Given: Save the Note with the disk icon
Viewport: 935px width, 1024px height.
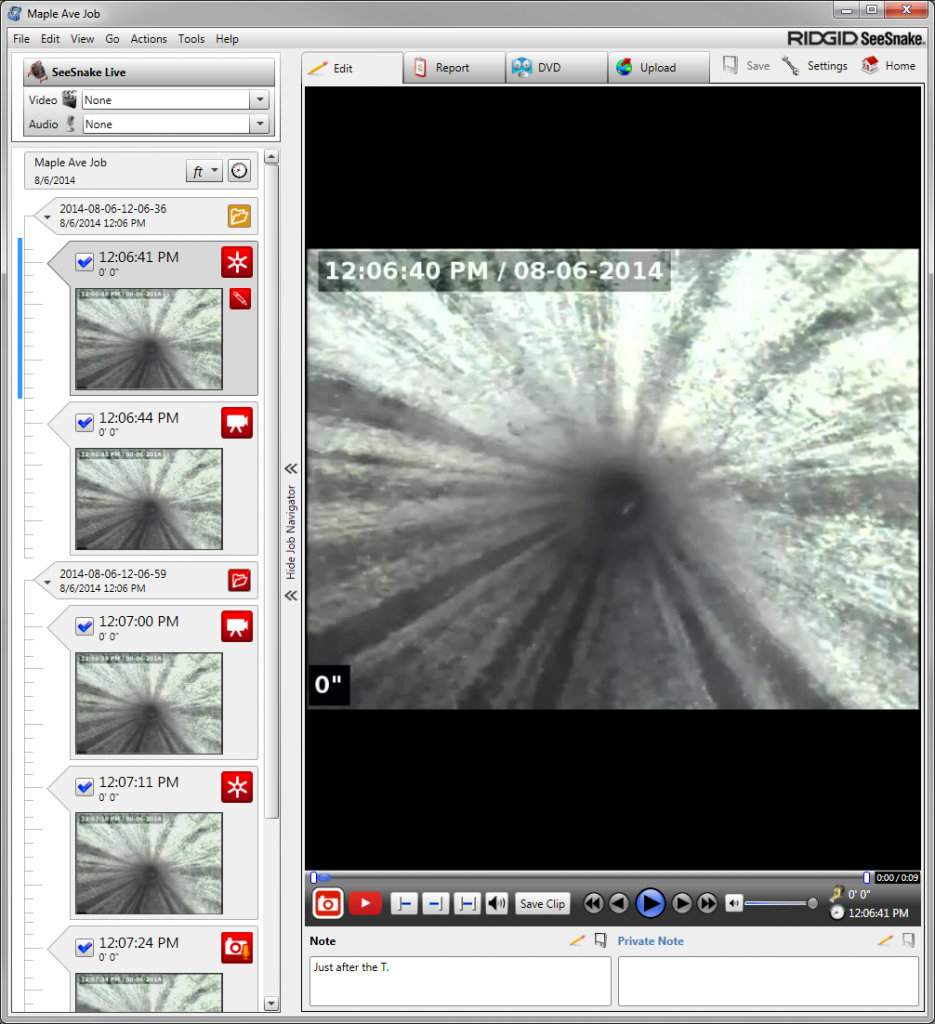Looking at the screenshot, I should click(601, 940).
